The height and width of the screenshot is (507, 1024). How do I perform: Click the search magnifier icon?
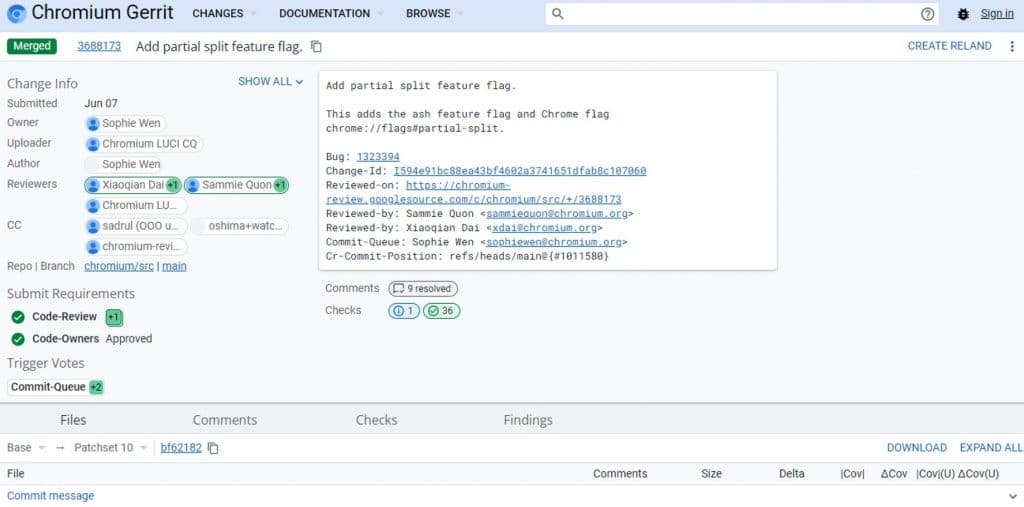[557, 14]
